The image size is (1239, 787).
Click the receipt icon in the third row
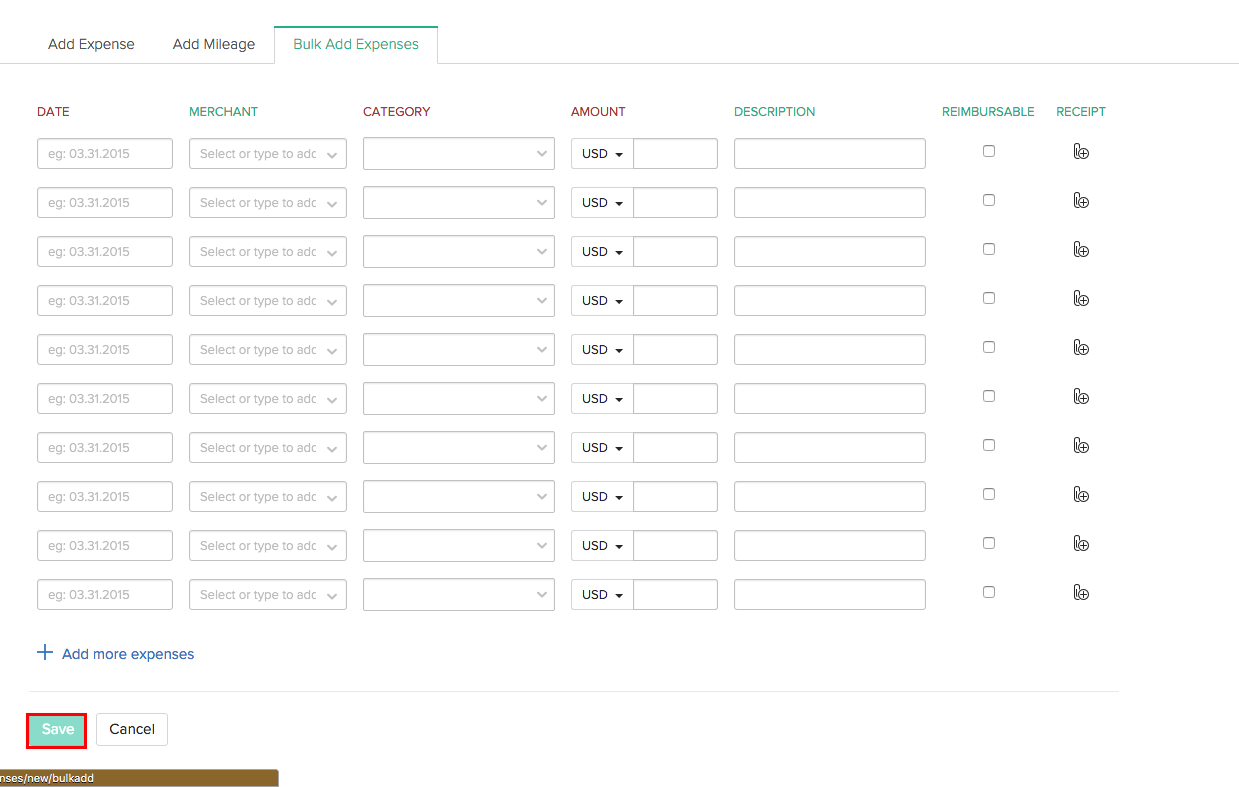pos(1081,250)
